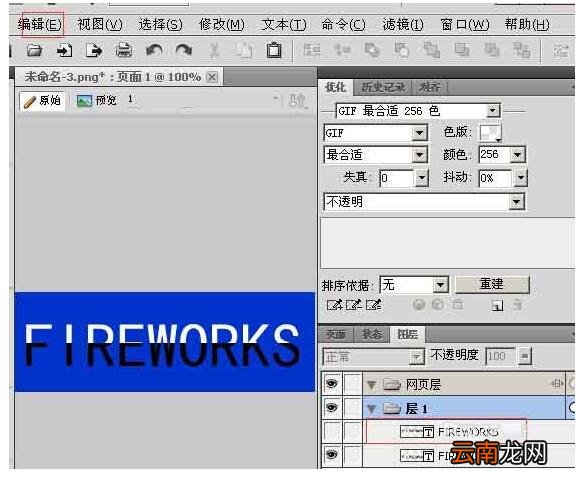Click the Copy toolbar icon
This screenshot has width=584, height=481.
pyautogui.click(x=244, y=50)
